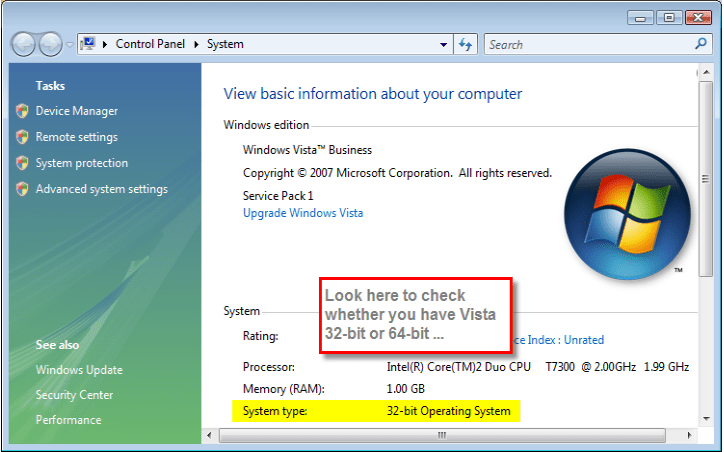Expand the arrow before Control Panel breadcrumb

click(x=105, y=44)
